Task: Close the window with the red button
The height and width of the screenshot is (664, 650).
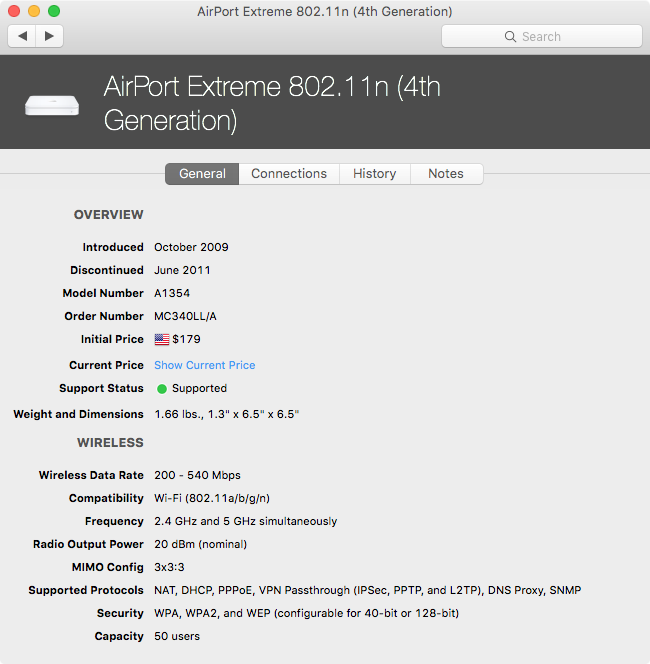Action: (14, 11)
